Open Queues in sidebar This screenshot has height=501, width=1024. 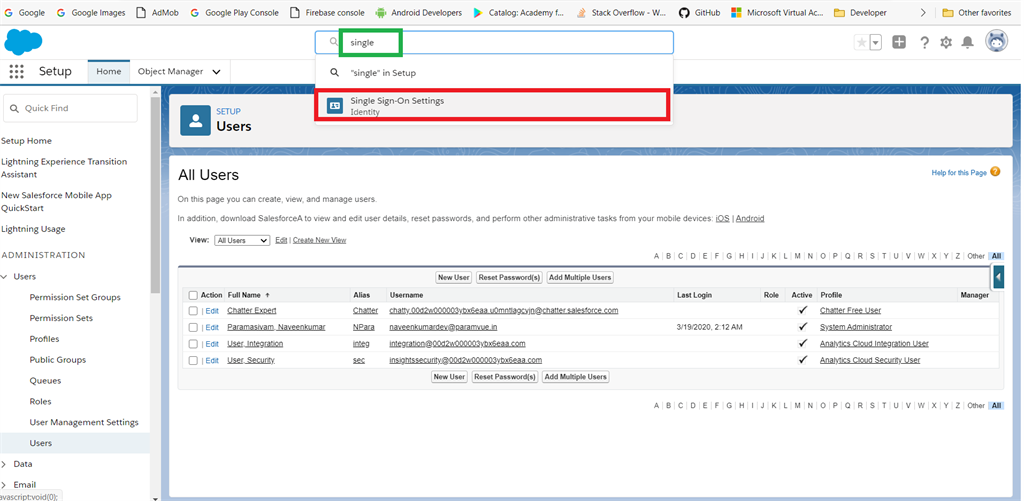click(45, 381)
